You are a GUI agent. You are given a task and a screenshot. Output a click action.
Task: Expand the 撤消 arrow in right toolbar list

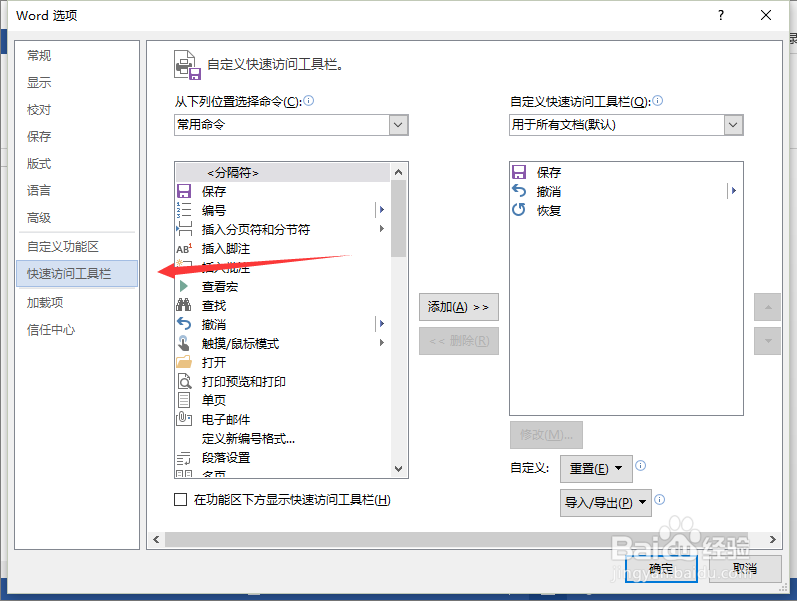[733, 191]
